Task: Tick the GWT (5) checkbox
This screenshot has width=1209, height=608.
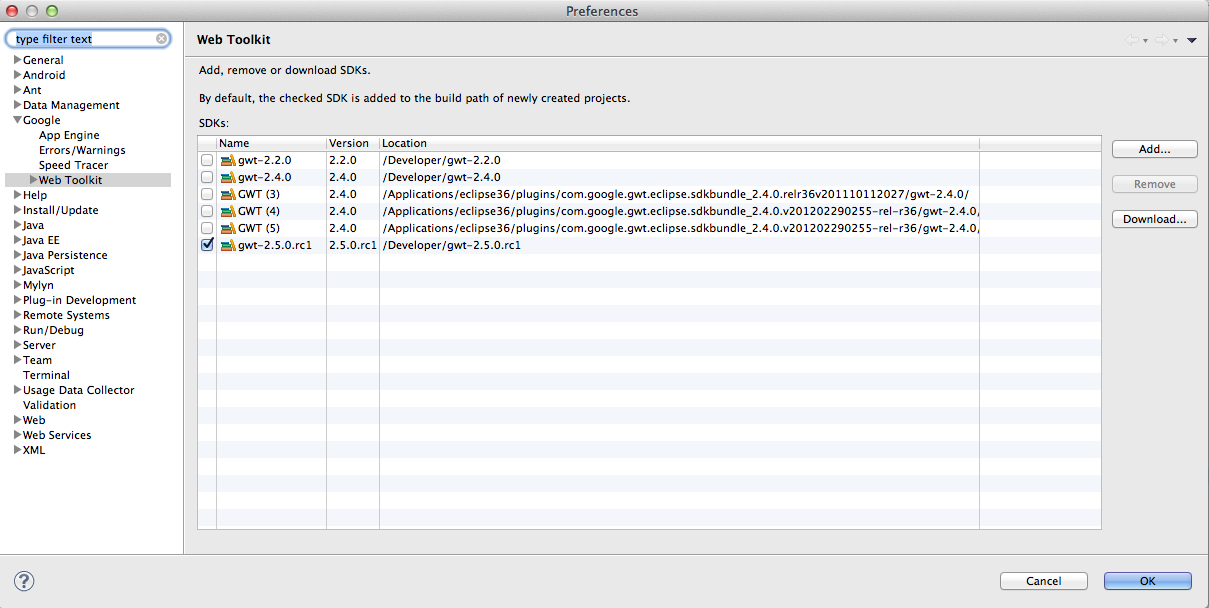Action: point(207,228)
